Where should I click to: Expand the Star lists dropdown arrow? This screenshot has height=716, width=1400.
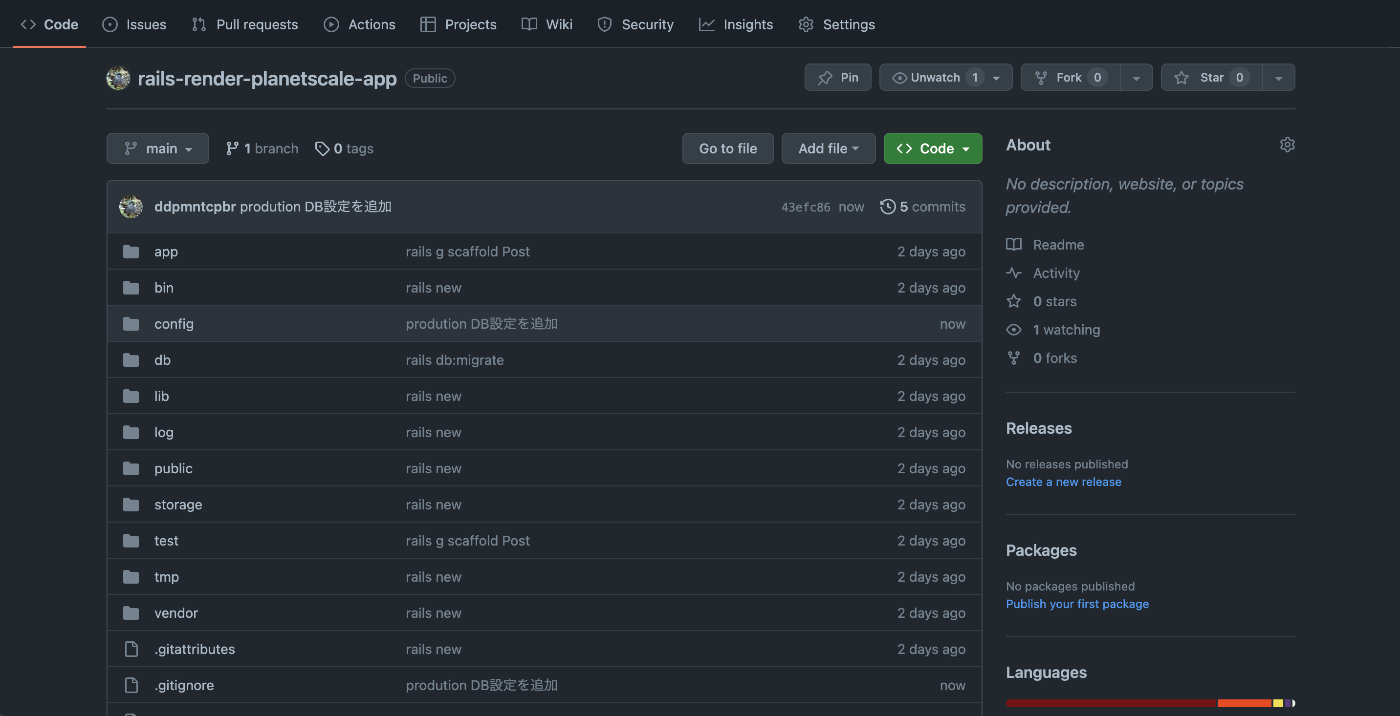[1278, 78]
